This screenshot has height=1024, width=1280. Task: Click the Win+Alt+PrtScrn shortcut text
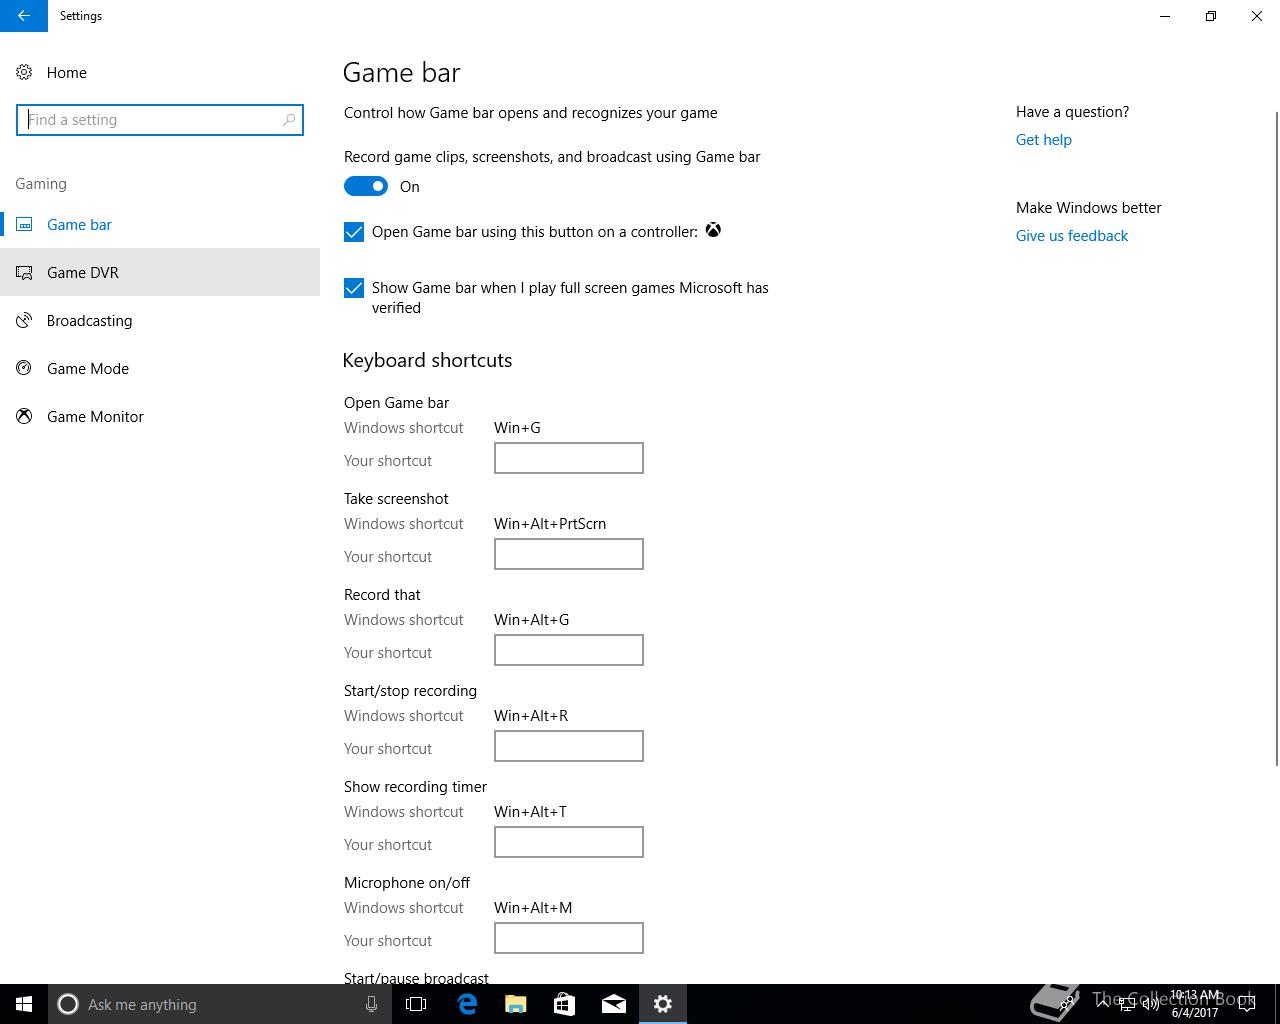click(550, 524)
